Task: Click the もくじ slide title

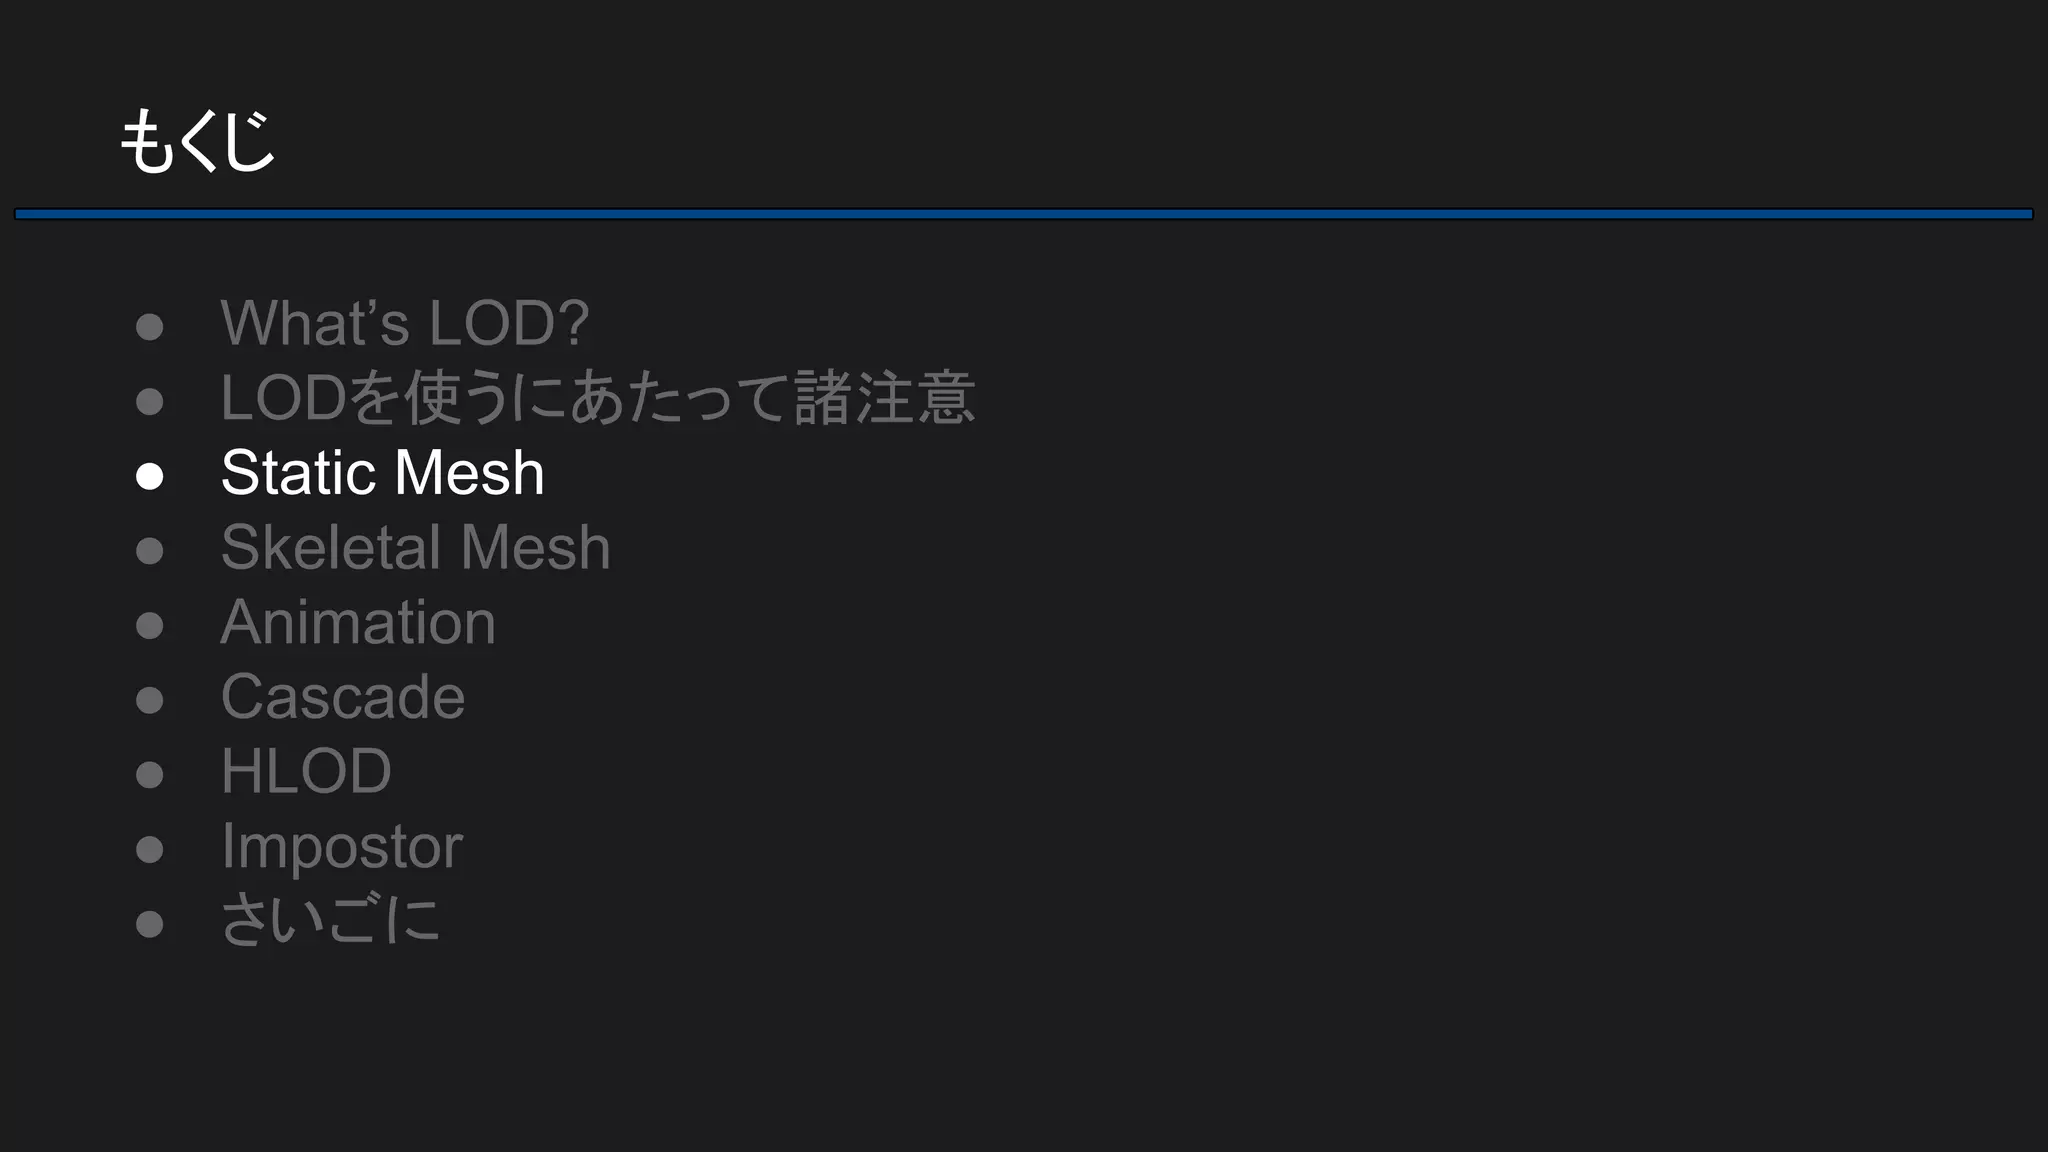Action: [x=197, y=141]
